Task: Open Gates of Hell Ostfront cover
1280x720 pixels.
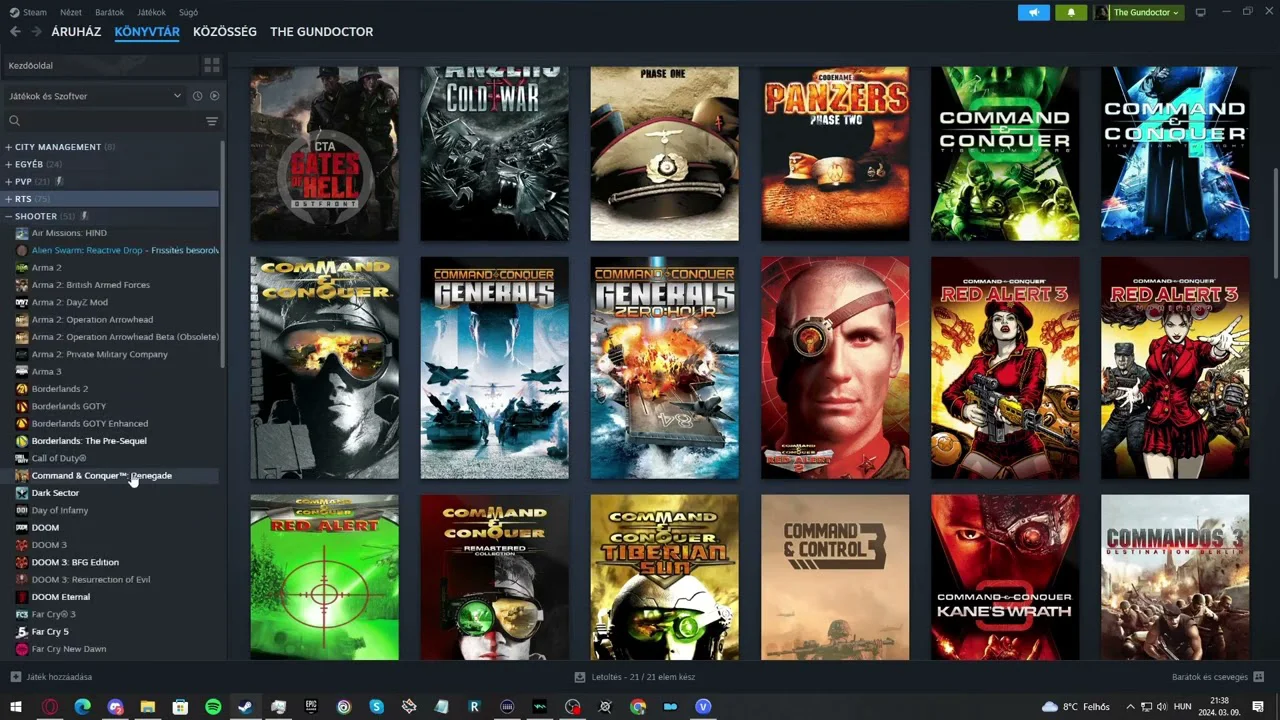Action: tap(324, 153)
